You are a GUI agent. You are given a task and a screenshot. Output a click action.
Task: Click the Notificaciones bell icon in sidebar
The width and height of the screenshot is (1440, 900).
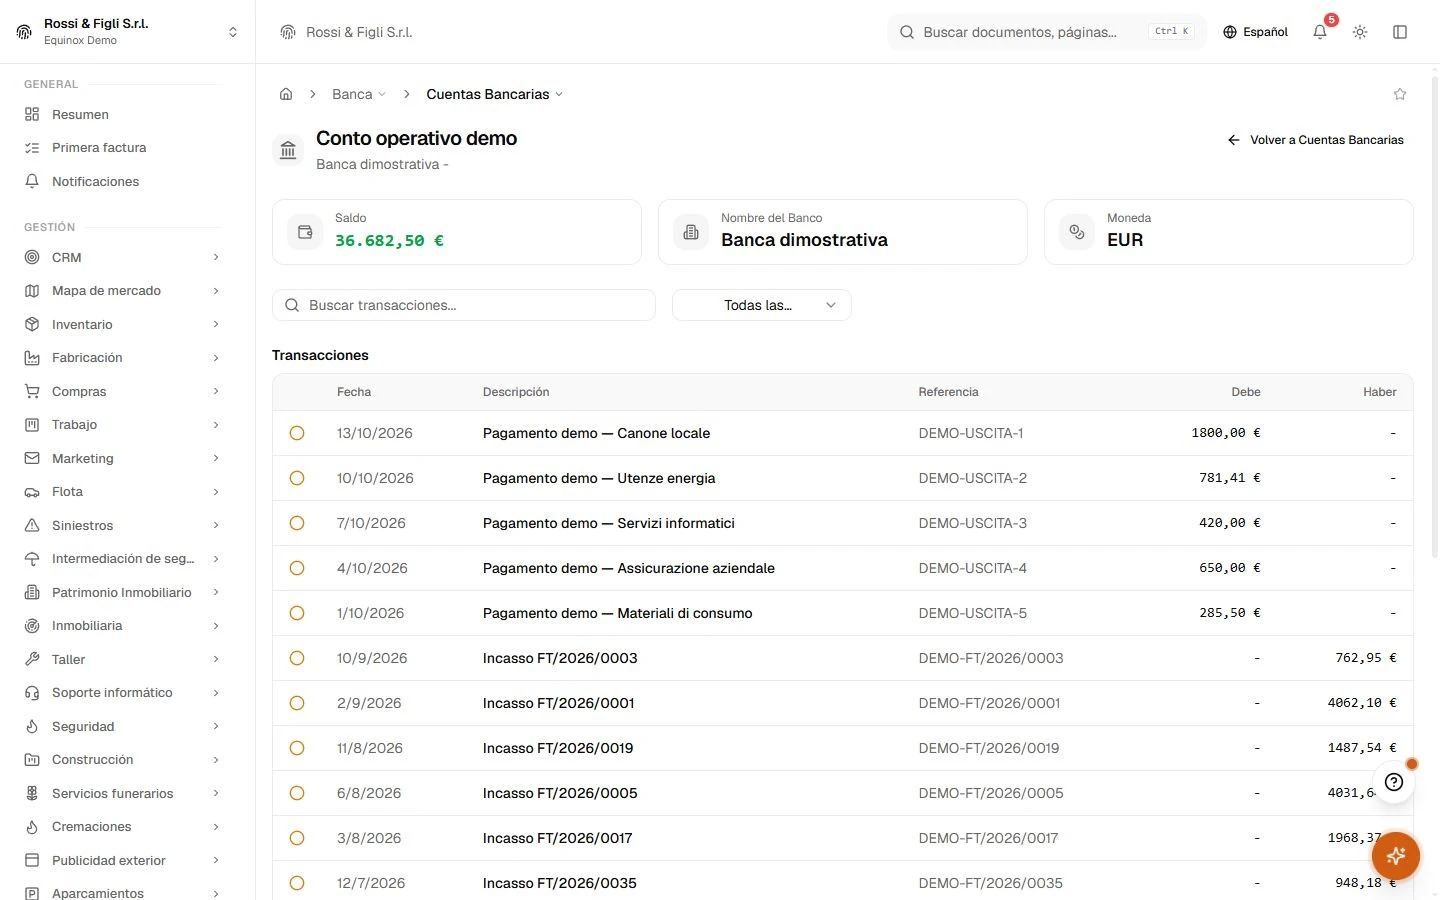32,181
